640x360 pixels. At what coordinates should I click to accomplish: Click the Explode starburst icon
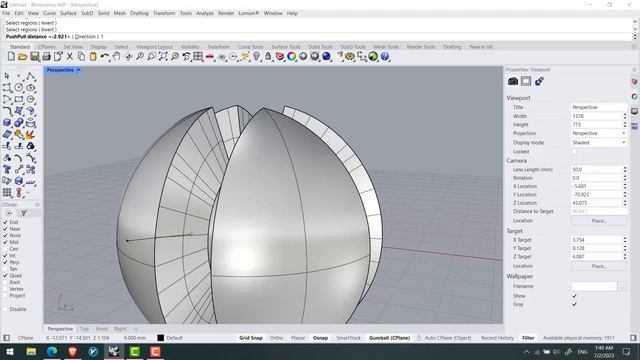(x=30, y=134)
